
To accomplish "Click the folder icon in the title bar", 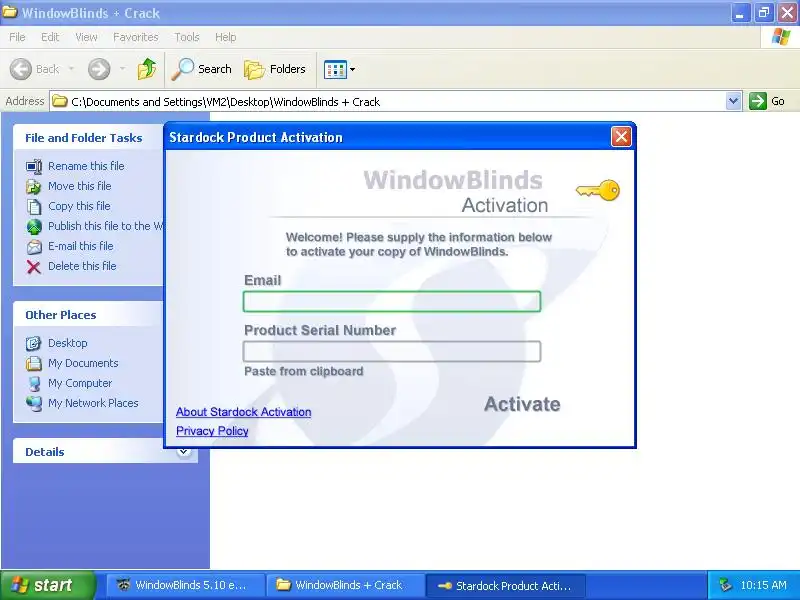I will [10, 12].
